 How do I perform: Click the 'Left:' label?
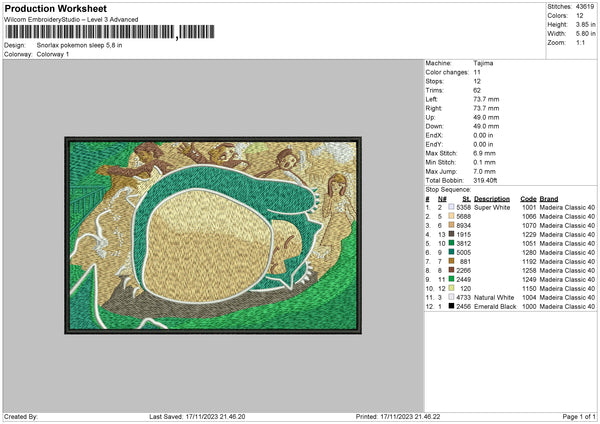432,99
